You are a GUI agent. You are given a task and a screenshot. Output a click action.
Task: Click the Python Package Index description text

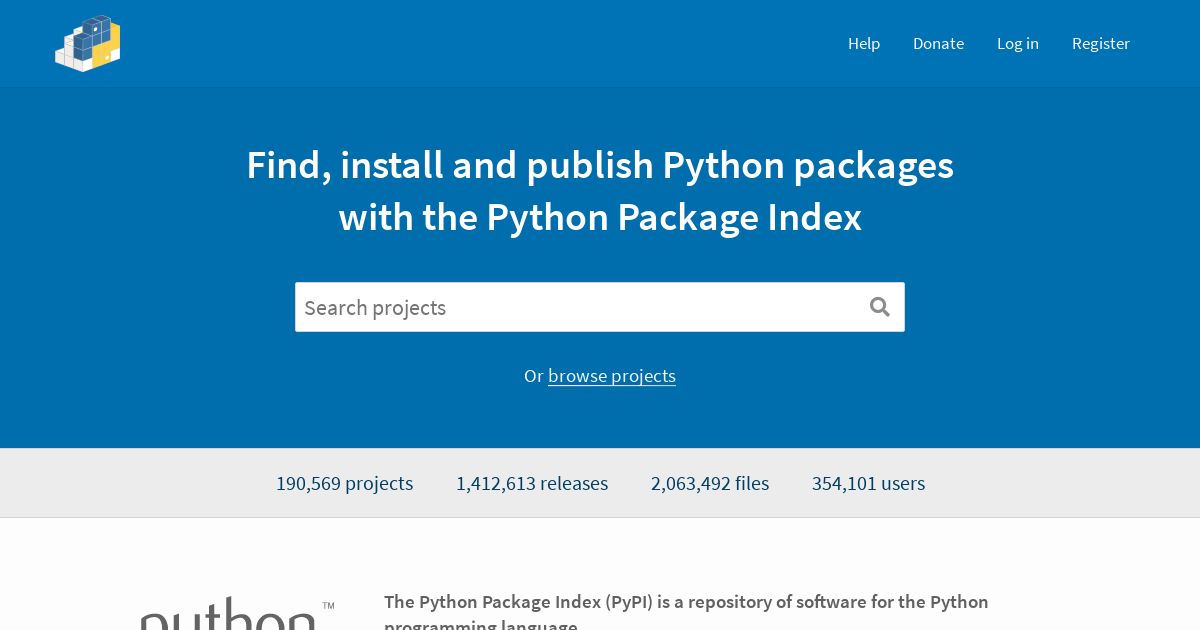(686, 613)
